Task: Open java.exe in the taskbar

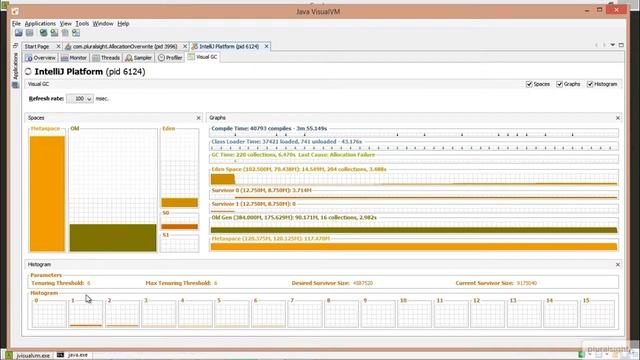Action: [72, 355]
